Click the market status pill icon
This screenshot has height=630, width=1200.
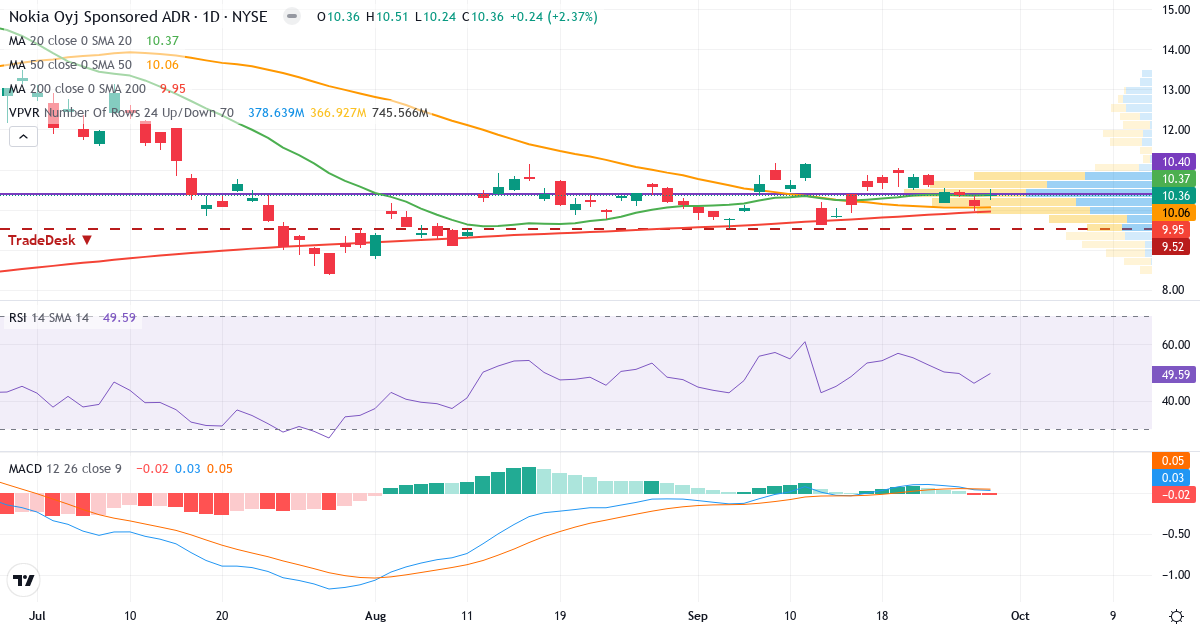pos(291,17)
